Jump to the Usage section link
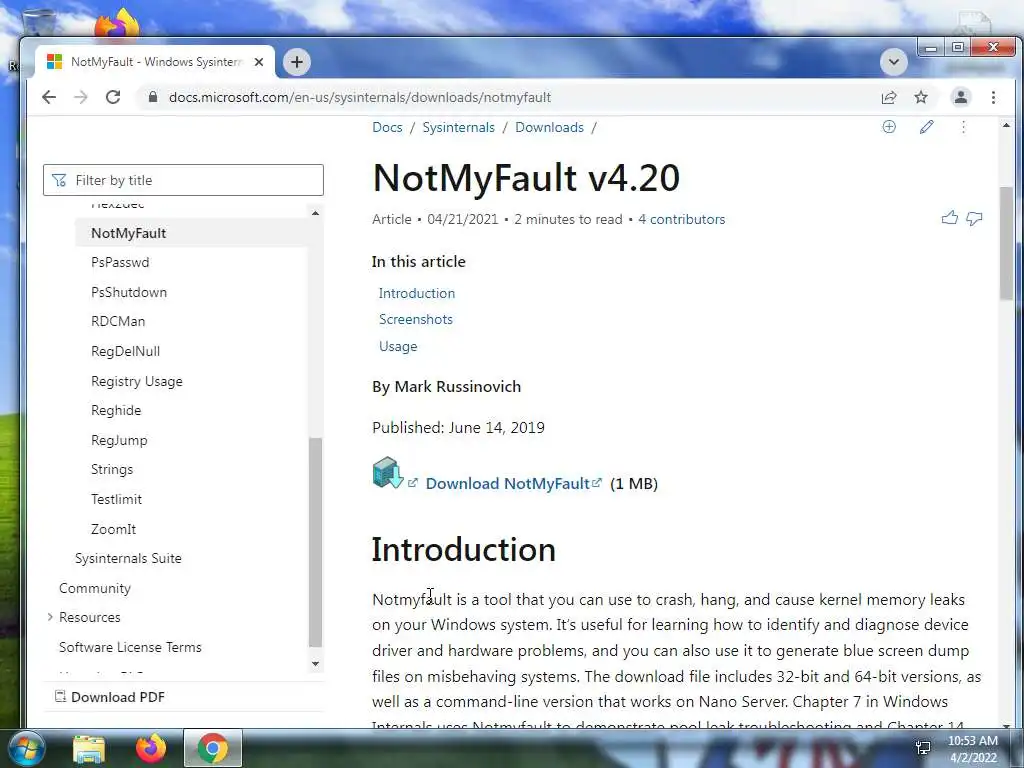Image resolution: width=1024 pixels, height=768 pixels. (x=398, y=346)
